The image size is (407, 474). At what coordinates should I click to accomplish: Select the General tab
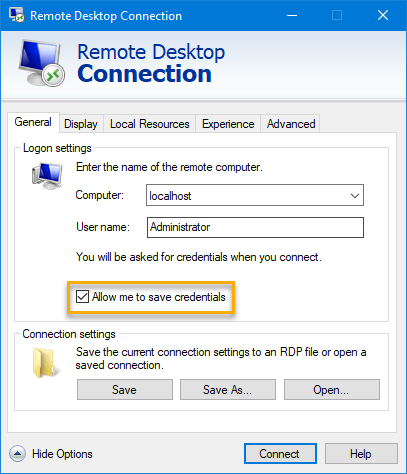[33, 122]
